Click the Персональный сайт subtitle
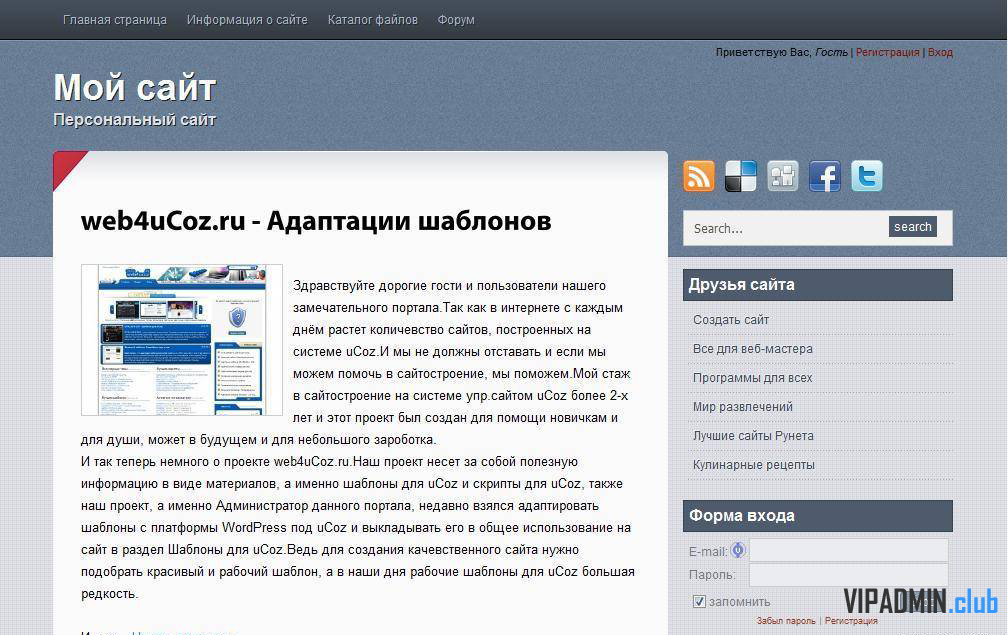This screenshot has width=1008, height=635. tap(135, 120)
